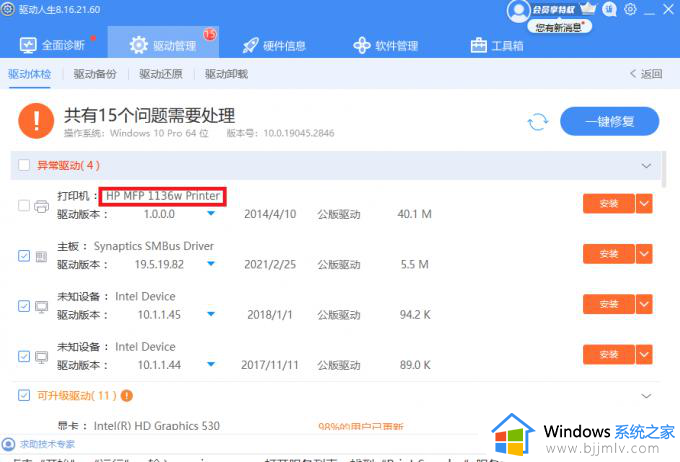Uncheck the Intel Device 10.1.1.45 checkbox
The width and height of the screenshot is (680, 462).
(24, 306)
